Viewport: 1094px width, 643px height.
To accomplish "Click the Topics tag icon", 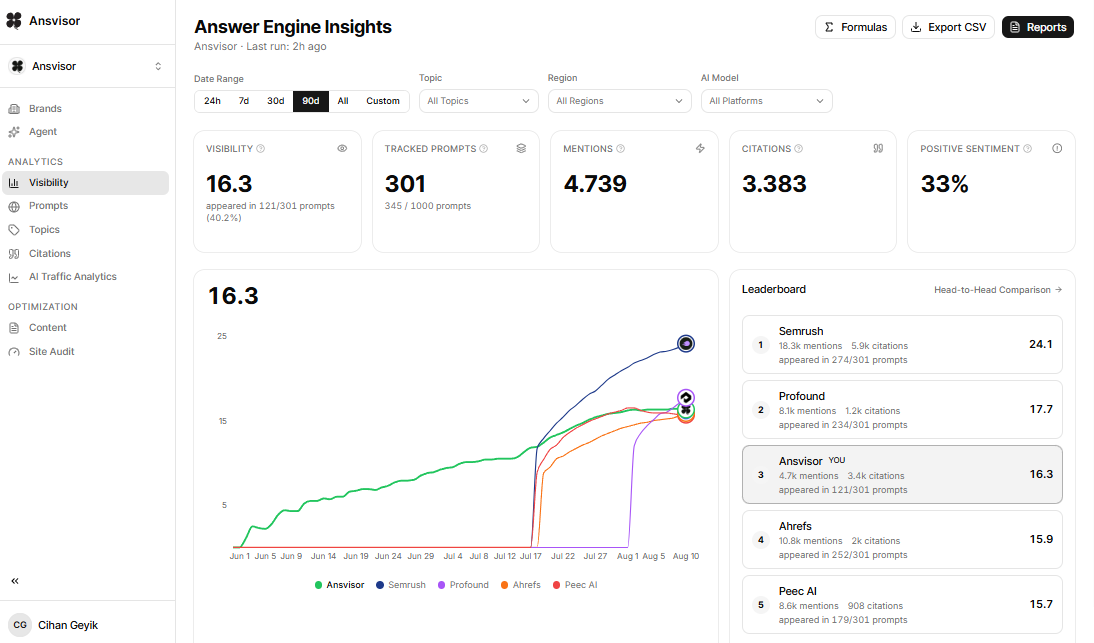I will point(14,229).
